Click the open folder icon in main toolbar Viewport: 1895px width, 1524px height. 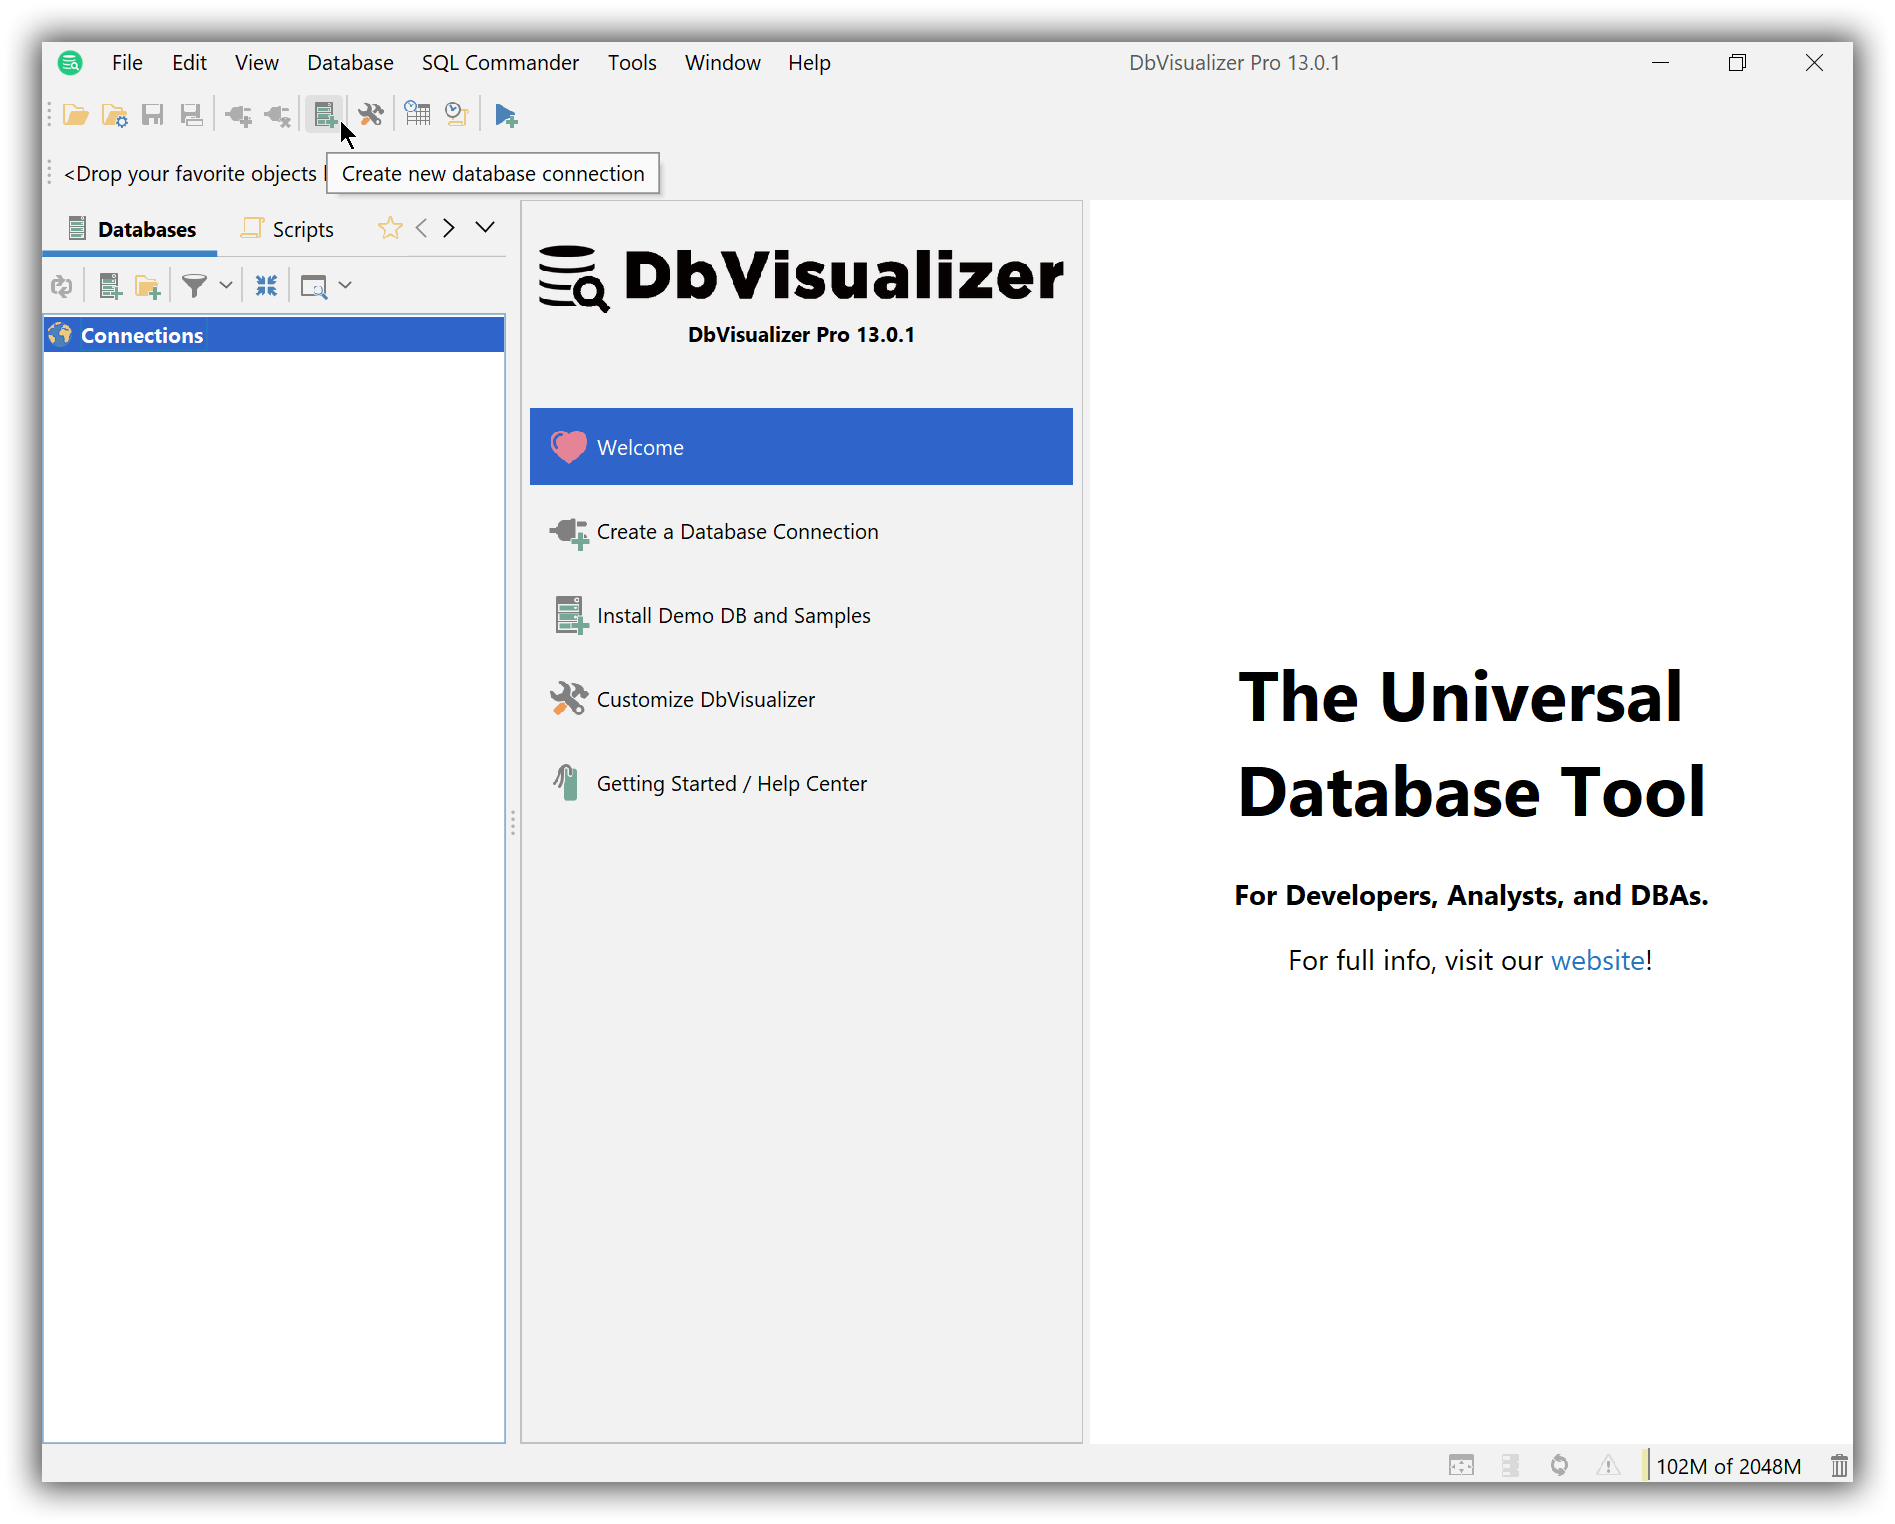coord(75,115)
